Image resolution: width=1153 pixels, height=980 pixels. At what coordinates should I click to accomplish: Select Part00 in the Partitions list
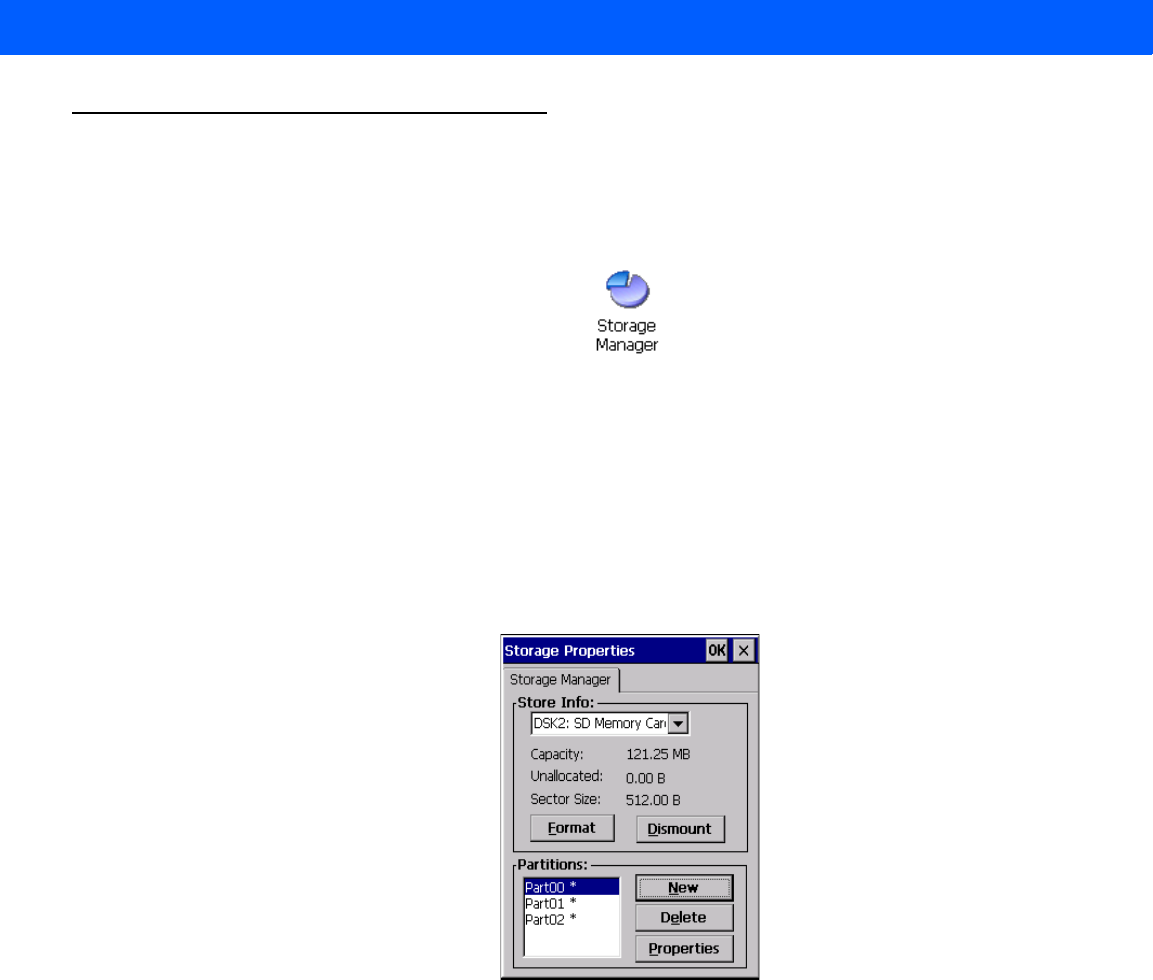571,887
